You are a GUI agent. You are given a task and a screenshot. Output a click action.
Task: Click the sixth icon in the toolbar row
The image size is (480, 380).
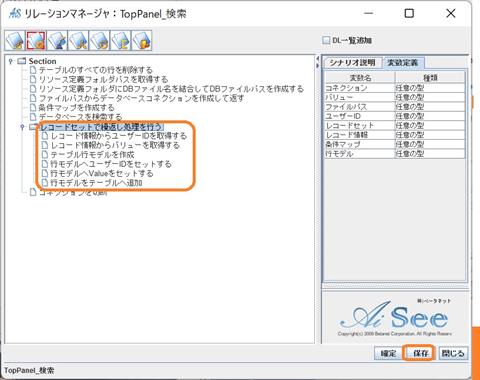point(121,41)
